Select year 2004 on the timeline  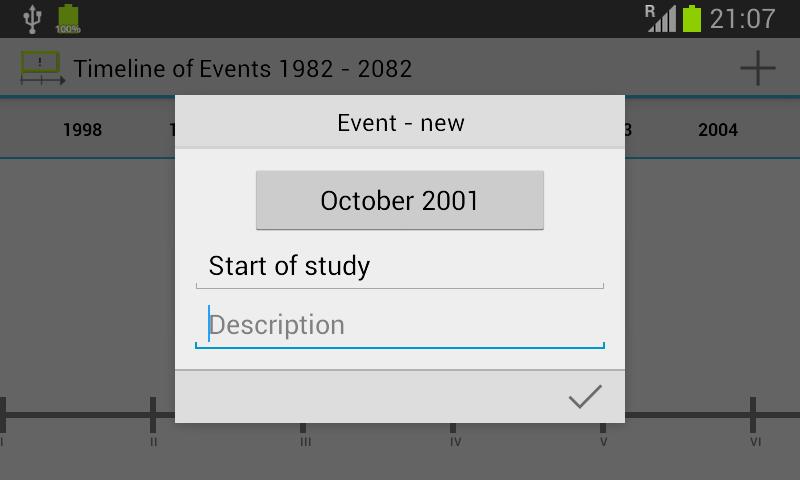718,130
